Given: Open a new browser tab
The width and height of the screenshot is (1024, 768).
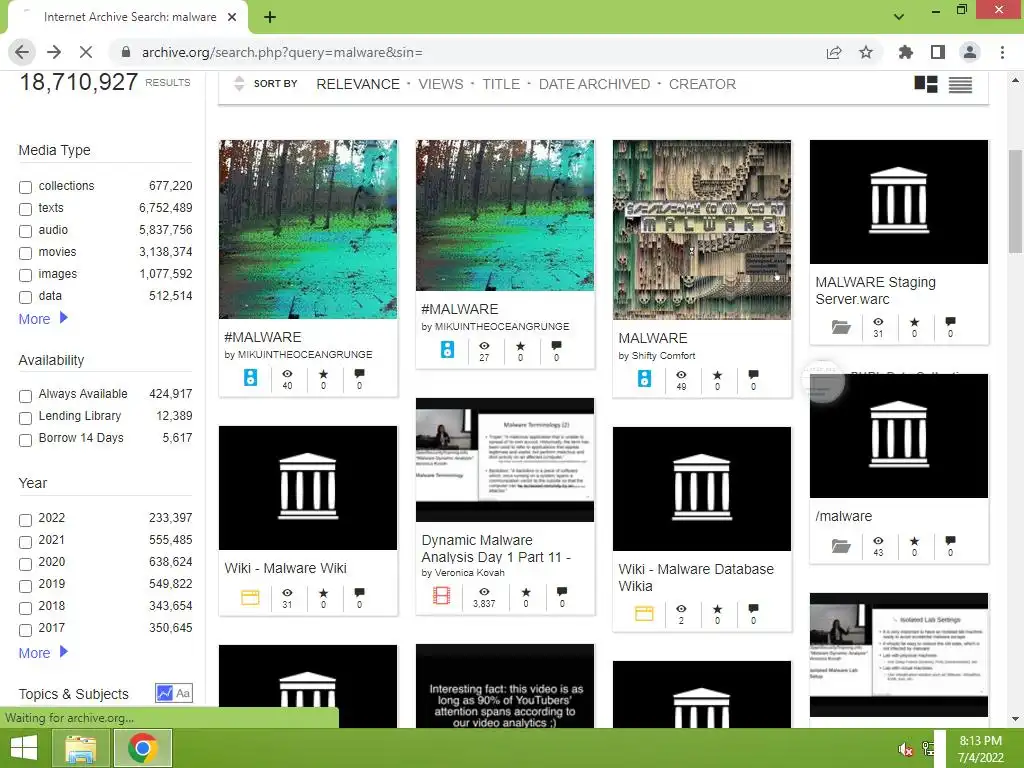Looking at the screenshot, I should (270, 17).
